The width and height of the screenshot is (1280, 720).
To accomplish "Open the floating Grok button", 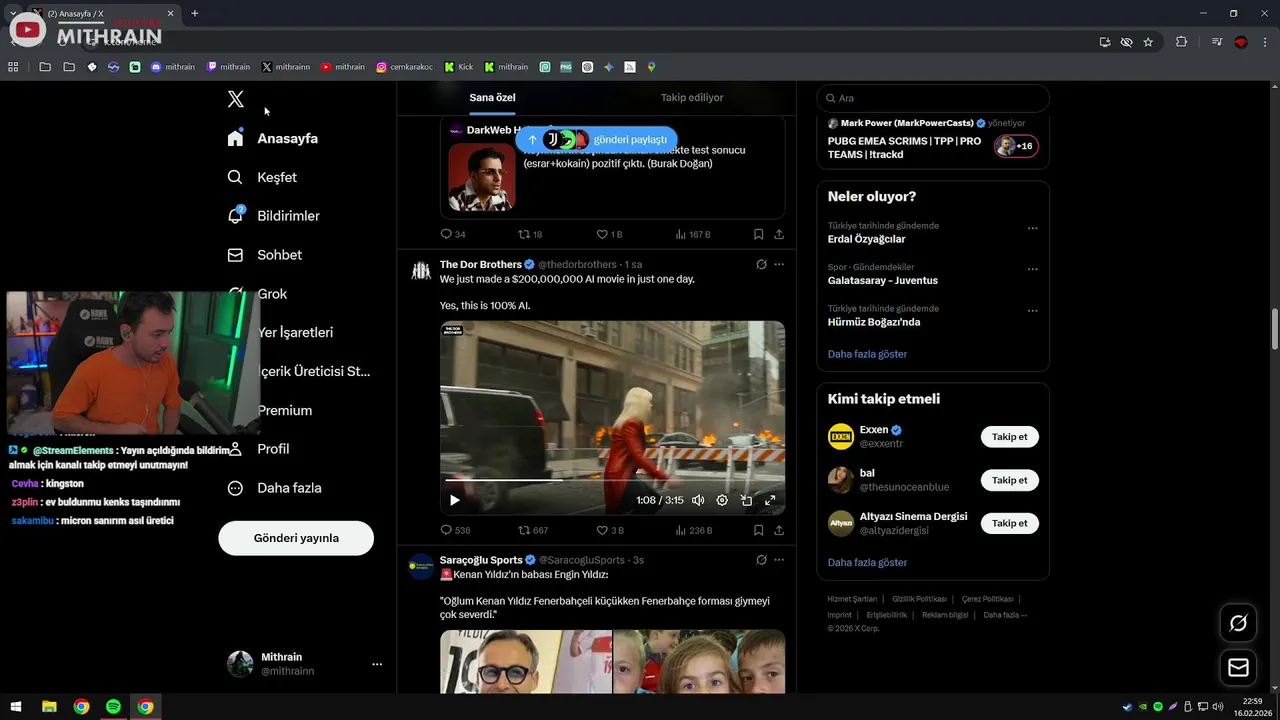I will [x=1238, y=623].
